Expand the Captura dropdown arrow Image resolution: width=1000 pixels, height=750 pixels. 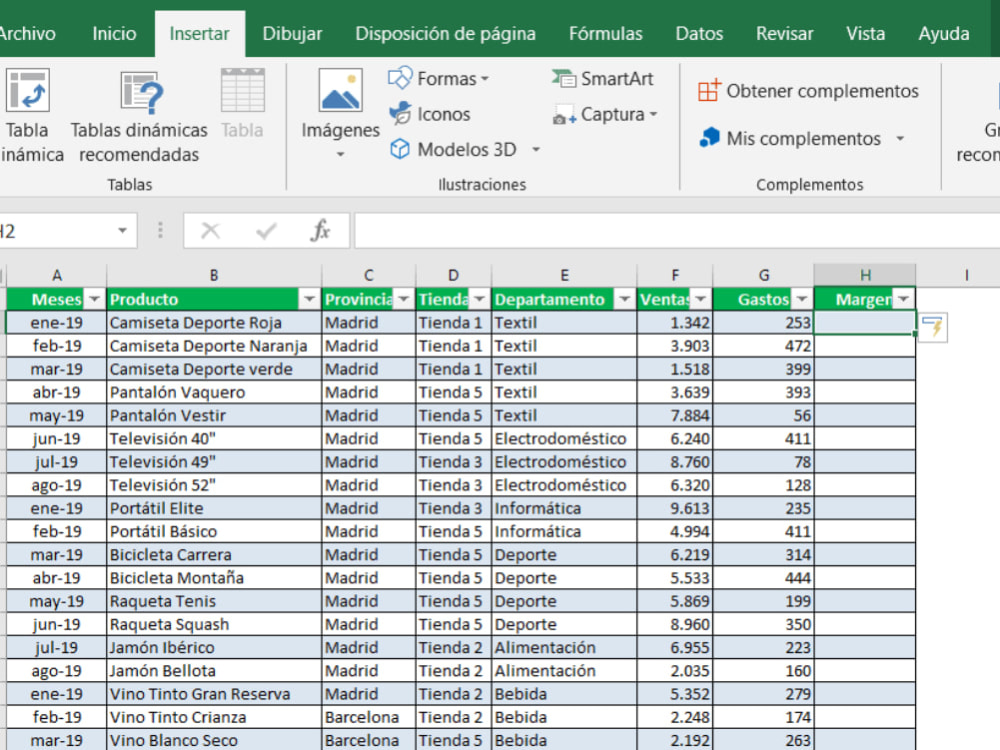point(653,115)
